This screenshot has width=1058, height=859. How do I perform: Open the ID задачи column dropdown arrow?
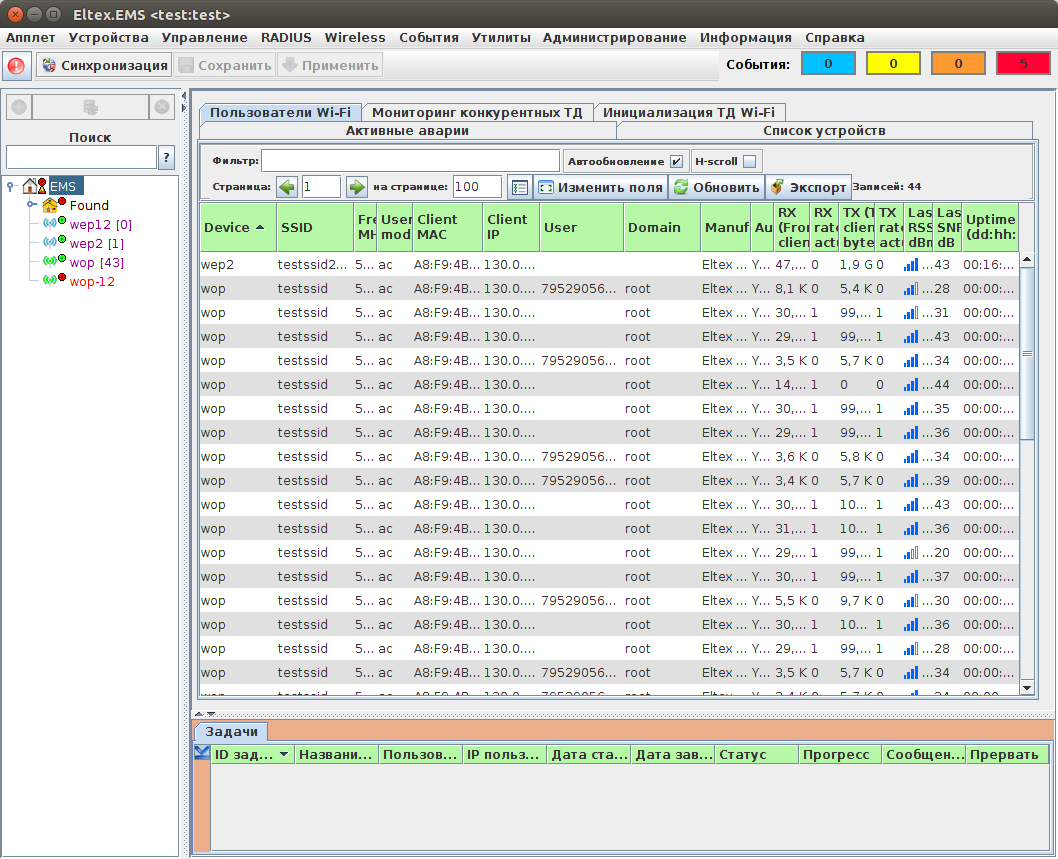tap(284, 755)
